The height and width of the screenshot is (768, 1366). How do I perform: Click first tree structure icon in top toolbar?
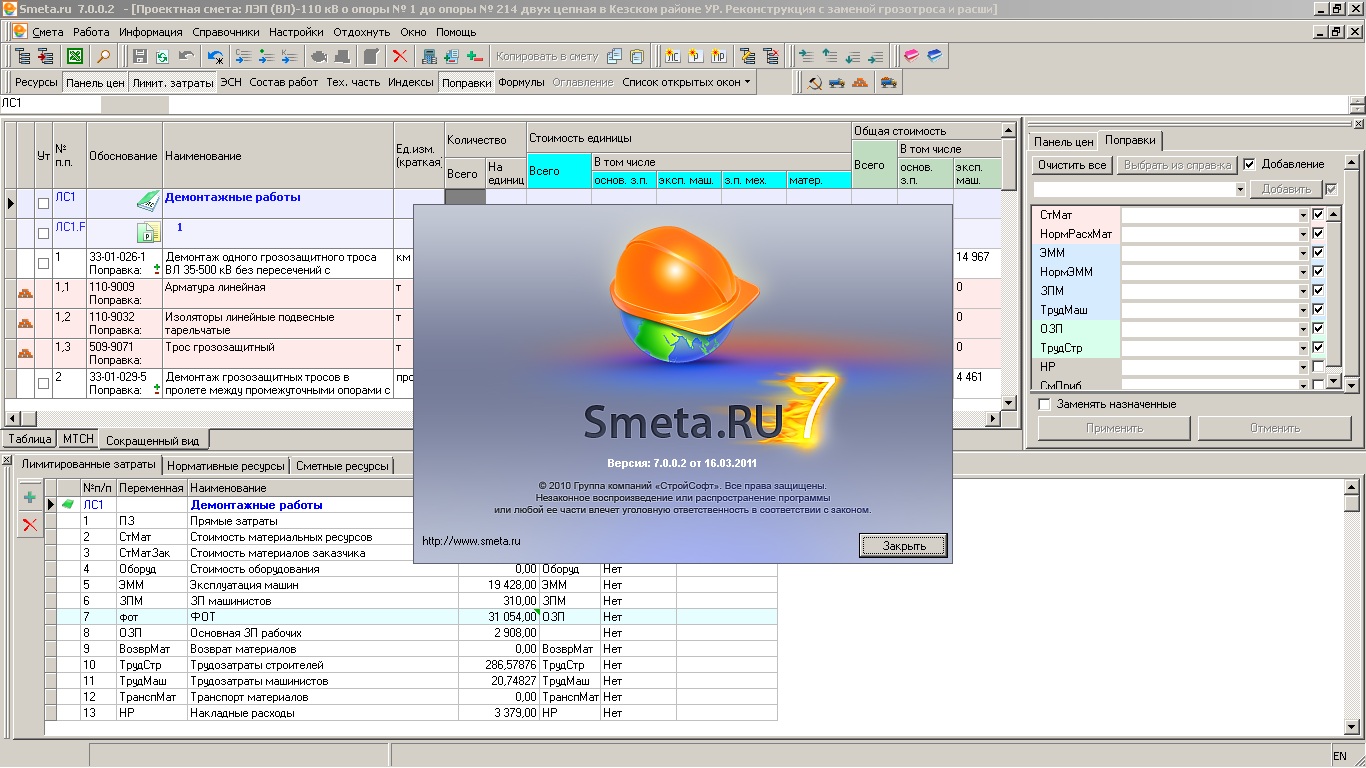(23, 56)
